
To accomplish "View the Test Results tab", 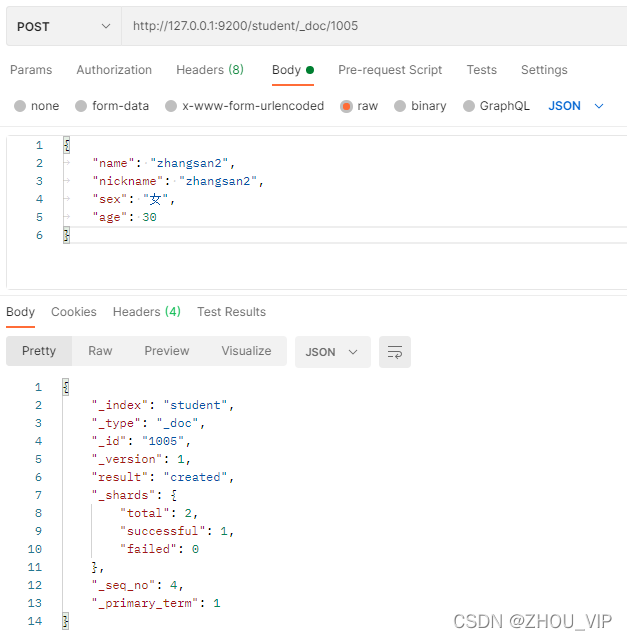I will pos(231,312).
